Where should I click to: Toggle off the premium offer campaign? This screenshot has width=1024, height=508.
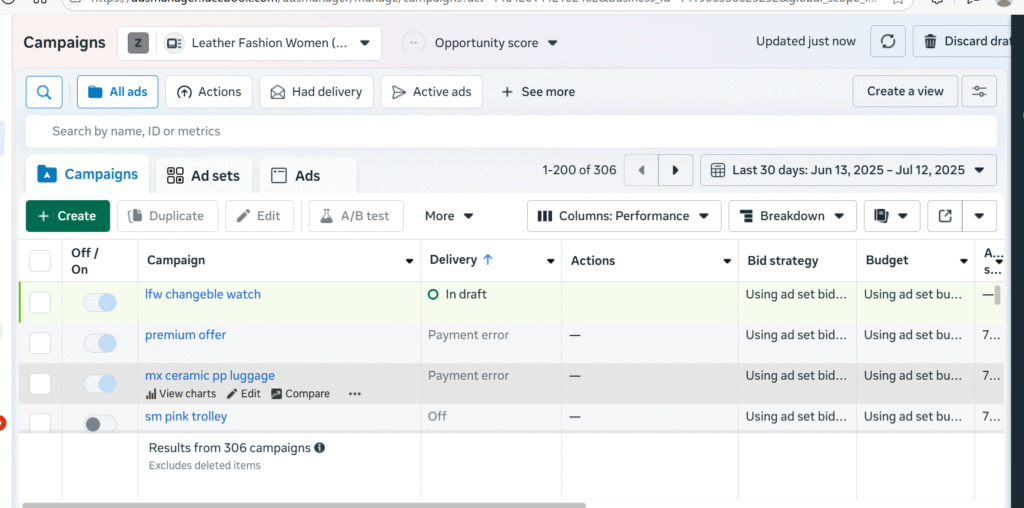pos(100,343)
